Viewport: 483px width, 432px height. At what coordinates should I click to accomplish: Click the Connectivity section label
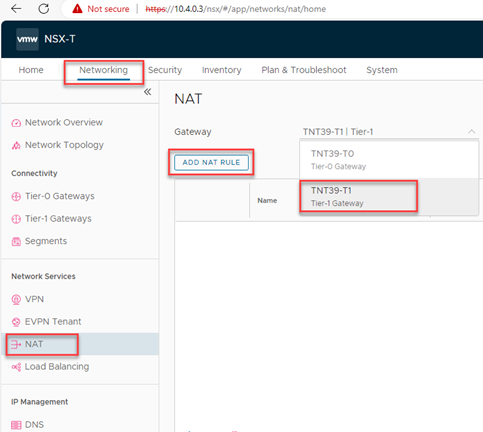(34, 173)
